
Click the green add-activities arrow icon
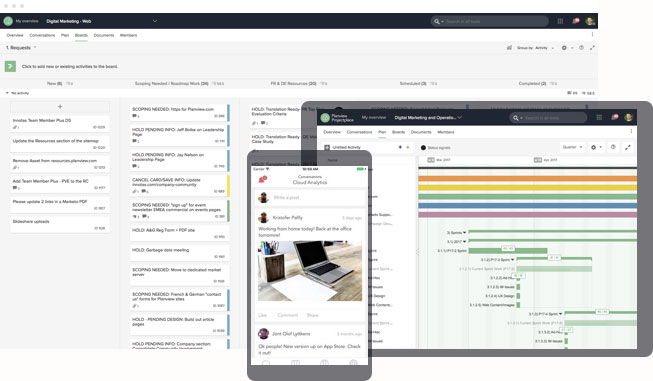pyautogui.click(x=10, y=66)
